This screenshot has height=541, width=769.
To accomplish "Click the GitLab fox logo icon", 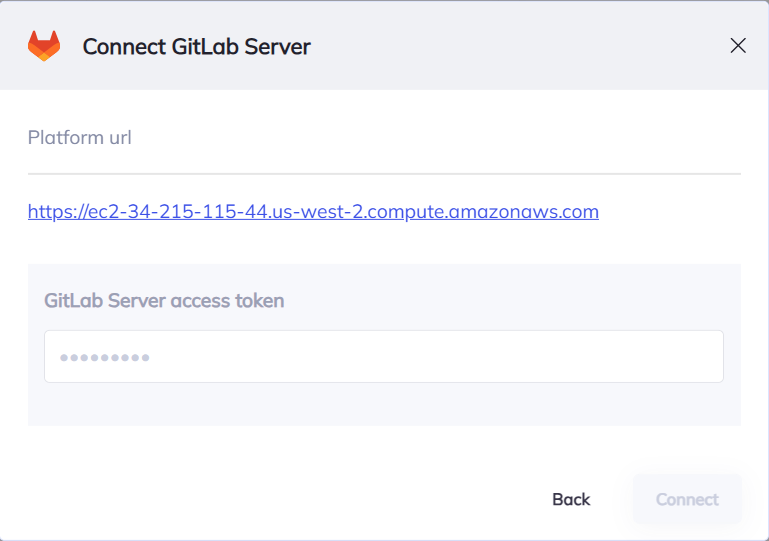I will pos(44,46).
